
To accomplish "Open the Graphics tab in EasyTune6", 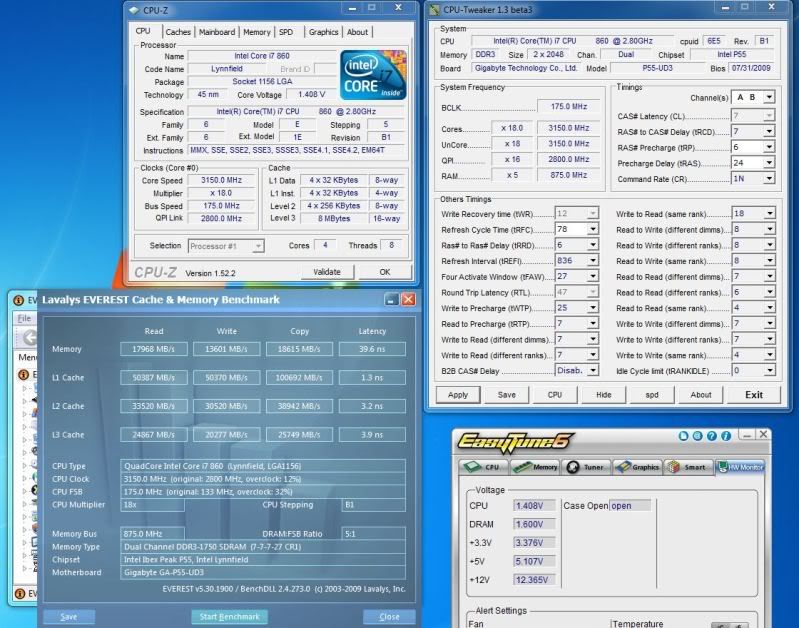I will [x=637, y=467].
